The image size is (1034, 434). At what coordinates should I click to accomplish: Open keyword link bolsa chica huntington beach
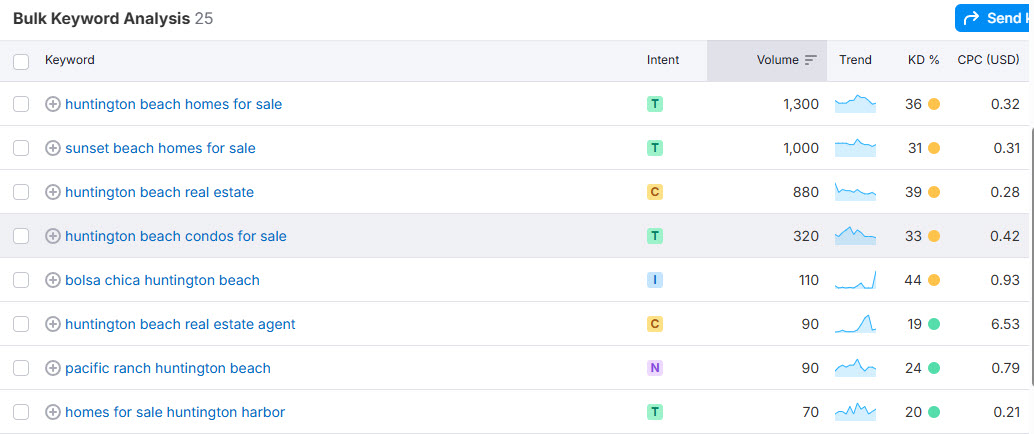pyautogui.click(x=162, y=280)
